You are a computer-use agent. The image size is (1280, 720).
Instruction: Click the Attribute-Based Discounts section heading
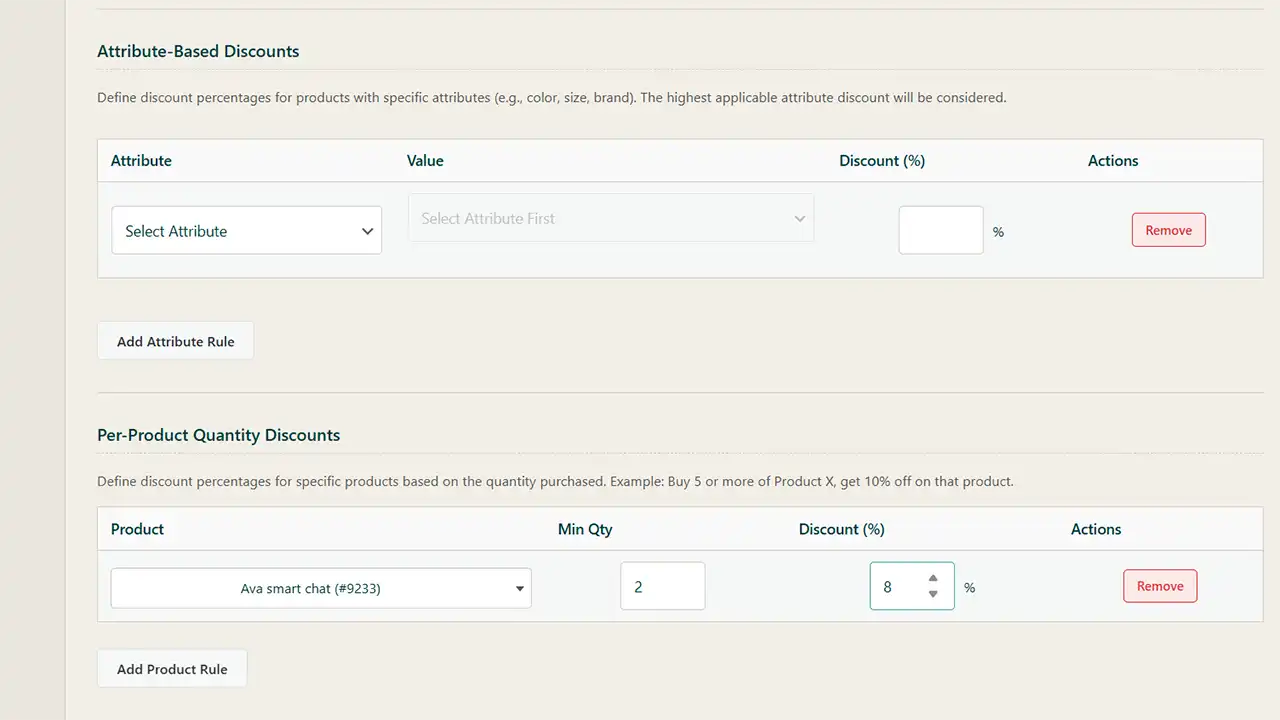click(198, 51)
